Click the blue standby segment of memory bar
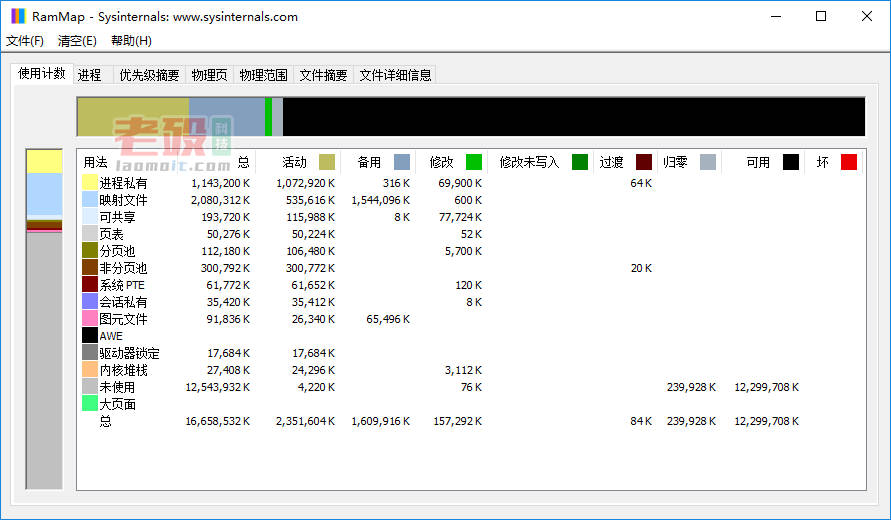 click(x=227, y=117)
